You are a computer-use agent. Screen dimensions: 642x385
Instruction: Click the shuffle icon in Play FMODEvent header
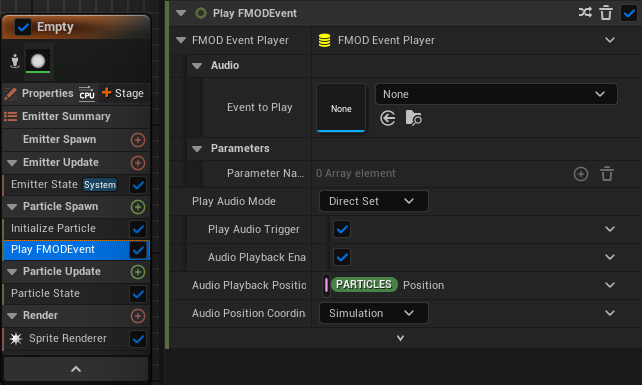[x=585, y=12]
